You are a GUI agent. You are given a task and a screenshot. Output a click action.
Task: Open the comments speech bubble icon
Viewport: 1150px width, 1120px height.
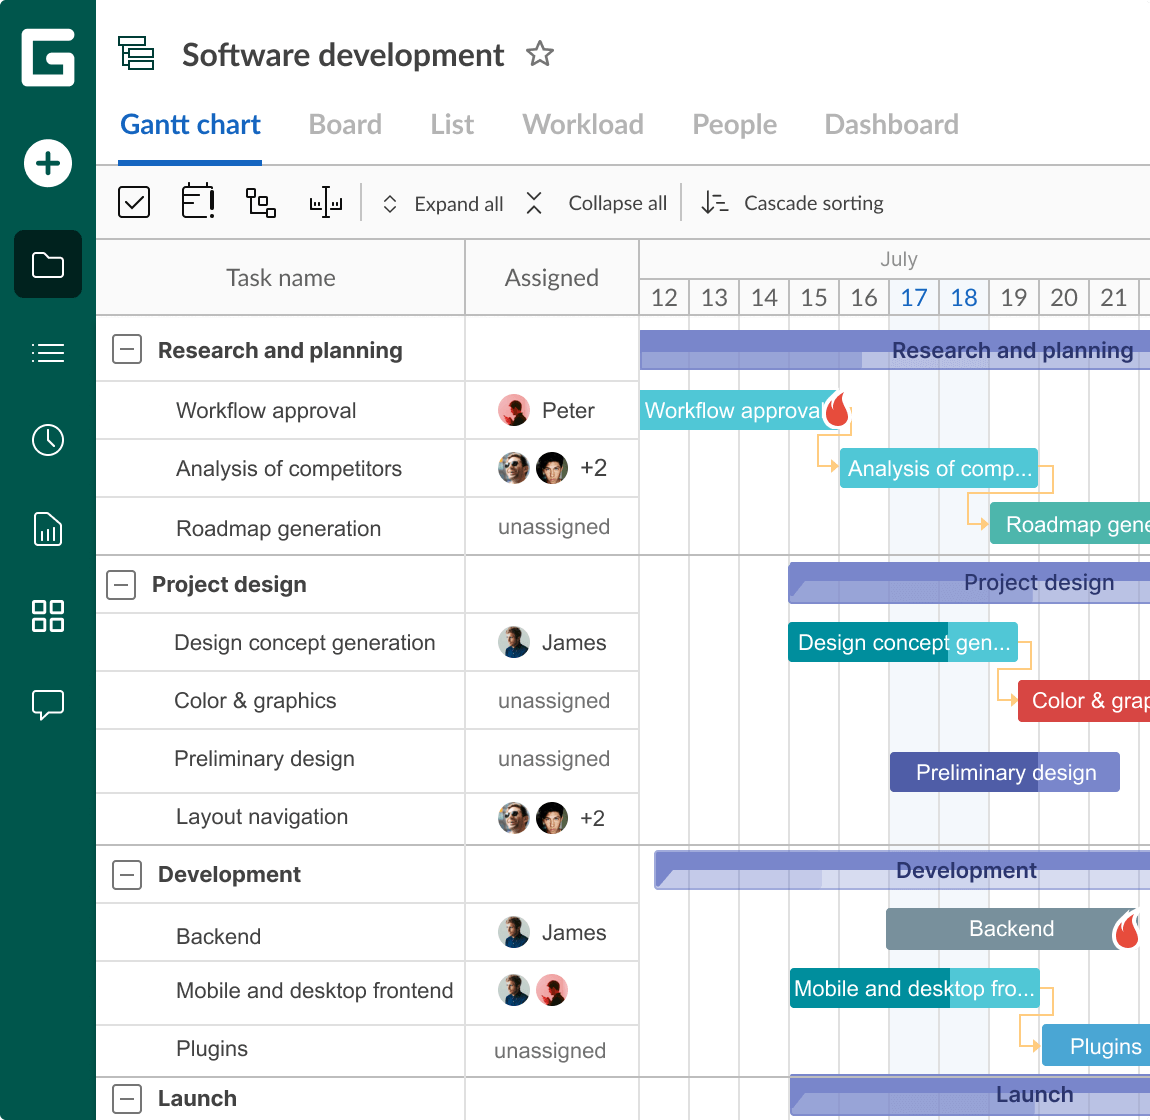pos(48,704)
